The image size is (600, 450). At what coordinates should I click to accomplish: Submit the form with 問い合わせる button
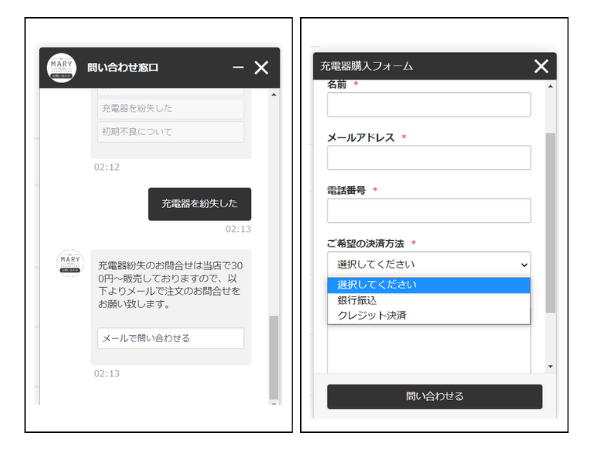click(434, 396)
